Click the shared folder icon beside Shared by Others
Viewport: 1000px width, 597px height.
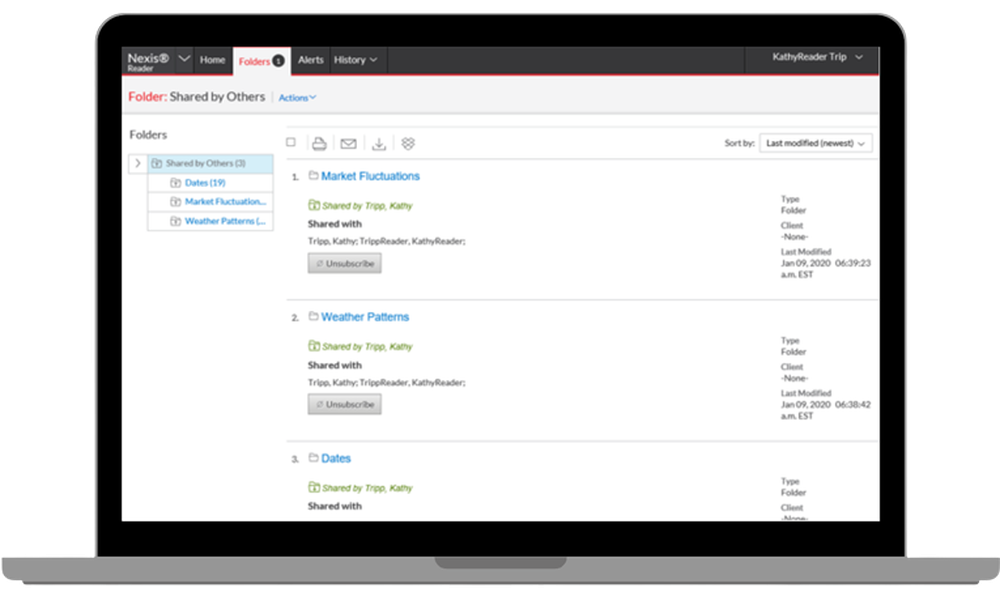(156, 163)
